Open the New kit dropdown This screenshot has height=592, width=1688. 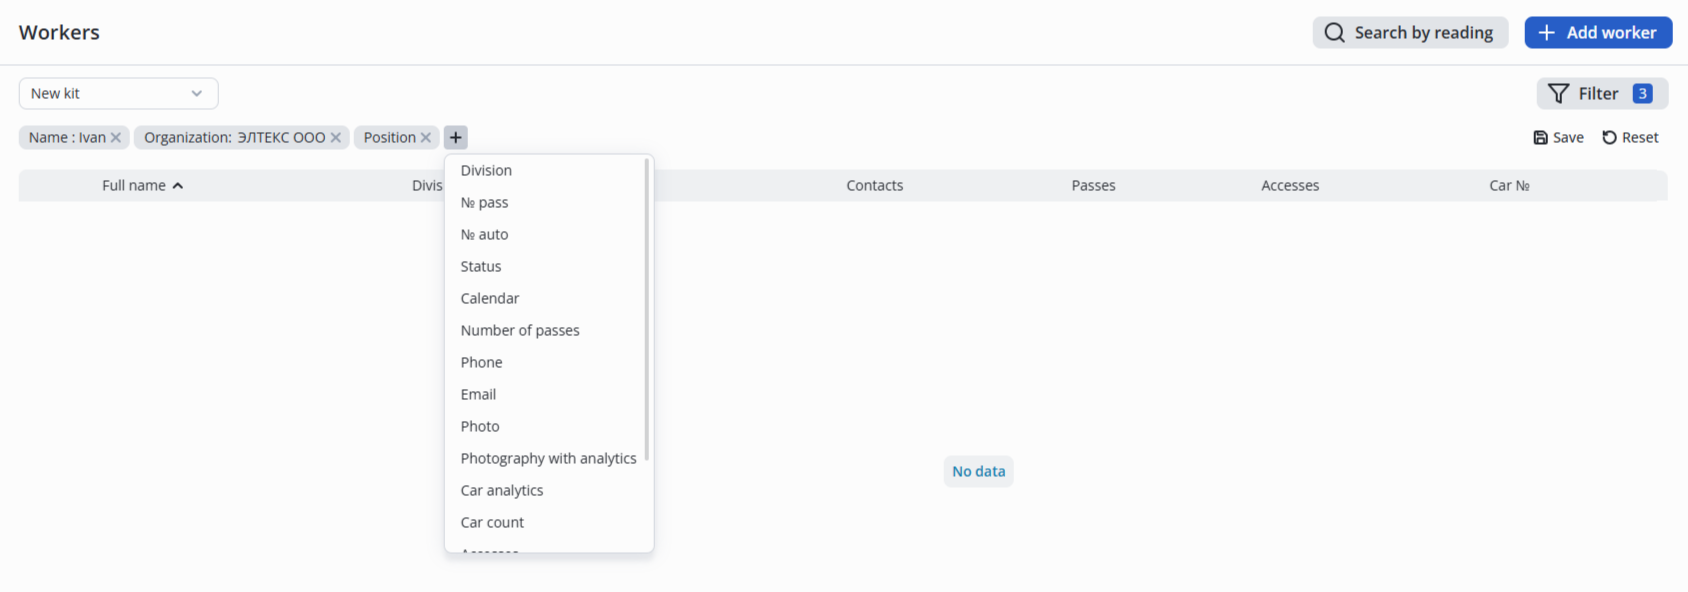pos(118,94)
